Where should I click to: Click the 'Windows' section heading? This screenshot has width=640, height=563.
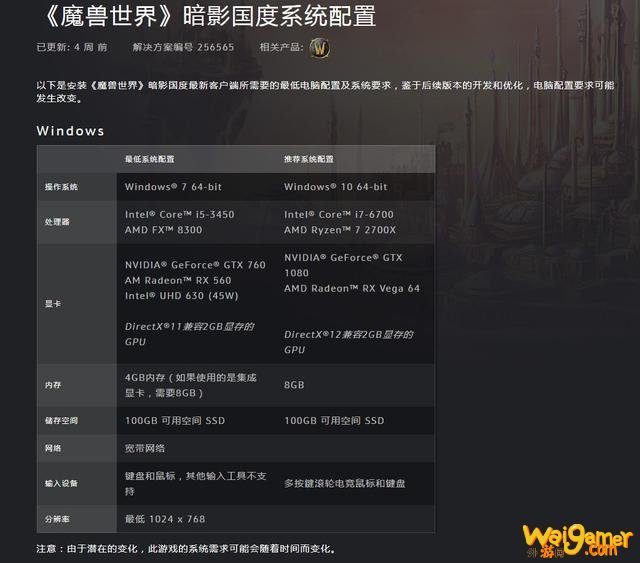tap(70, 131)
